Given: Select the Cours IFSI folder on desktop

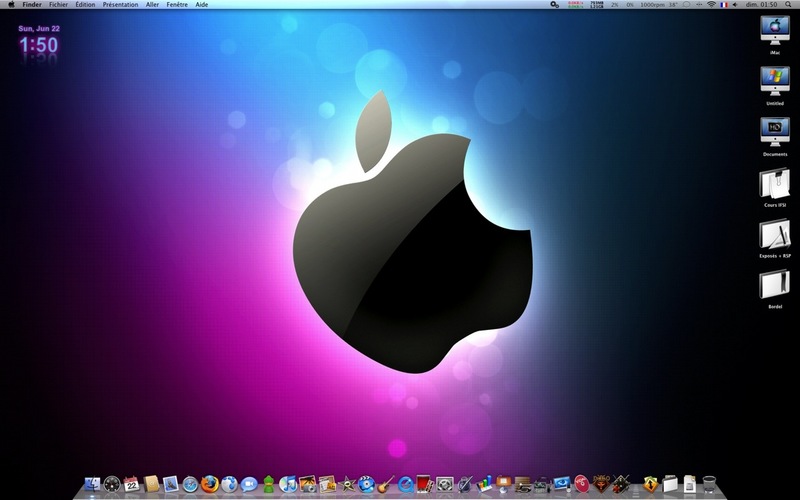Looking at the screenshot, I should pos(774,188).
